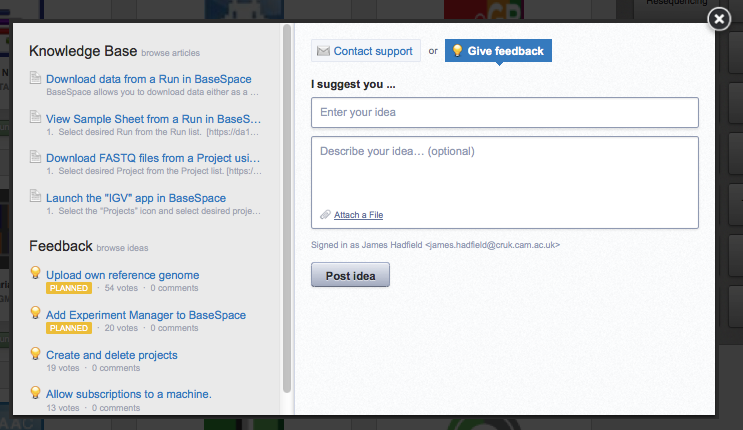
Task: Click document icon beside Download data from Run
Action: [36, 78]
